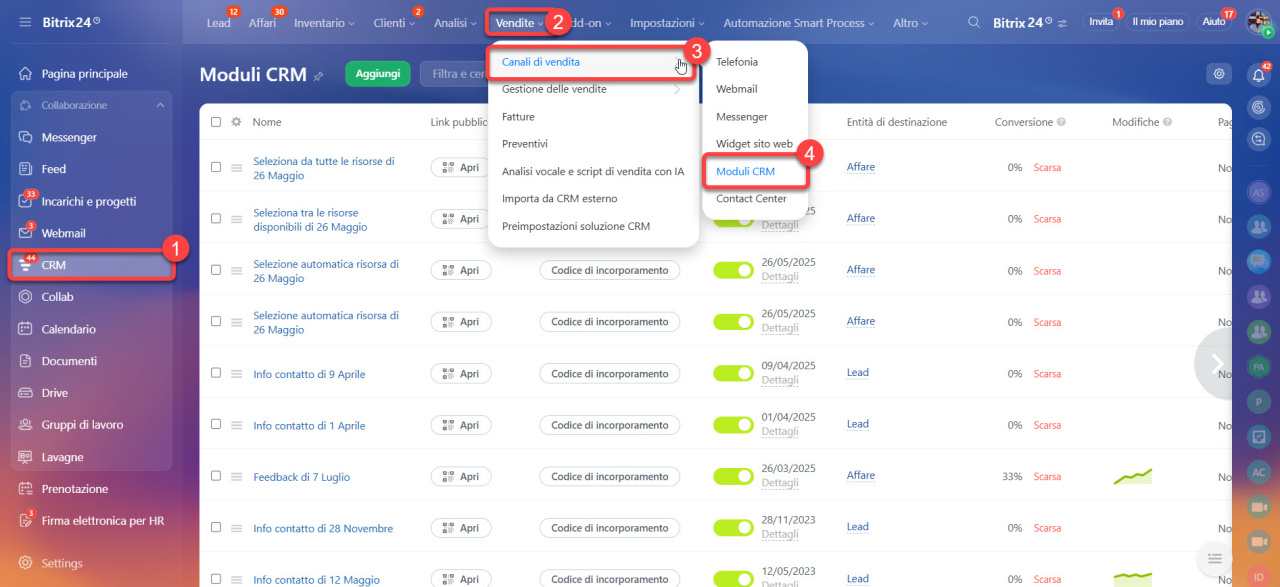Click the Aiuto button
The width and height of the screenshot is (1280, 587).
coord(1214,22)
